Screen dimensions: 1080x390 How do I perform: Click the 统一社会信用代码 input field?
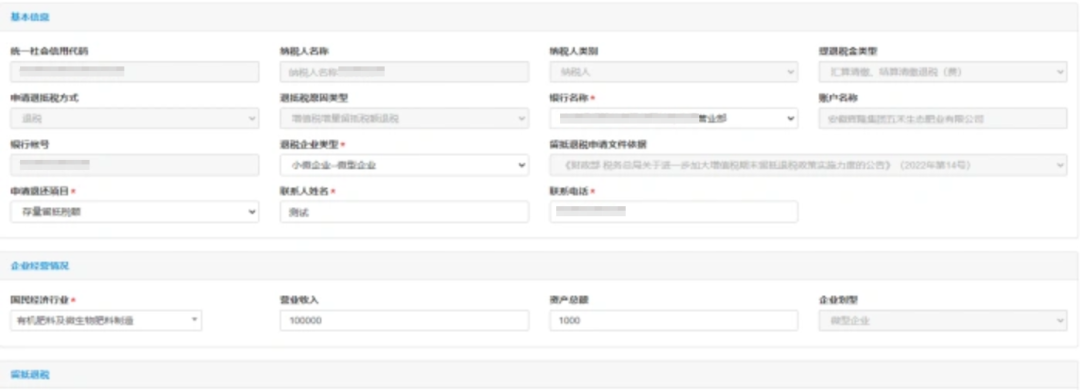click(x=135, y=72)
